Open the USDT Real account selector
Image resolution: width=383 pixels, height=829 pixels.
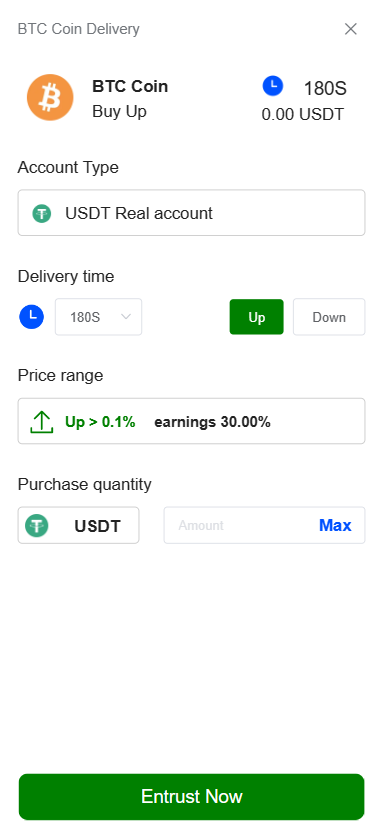point(192,213)
